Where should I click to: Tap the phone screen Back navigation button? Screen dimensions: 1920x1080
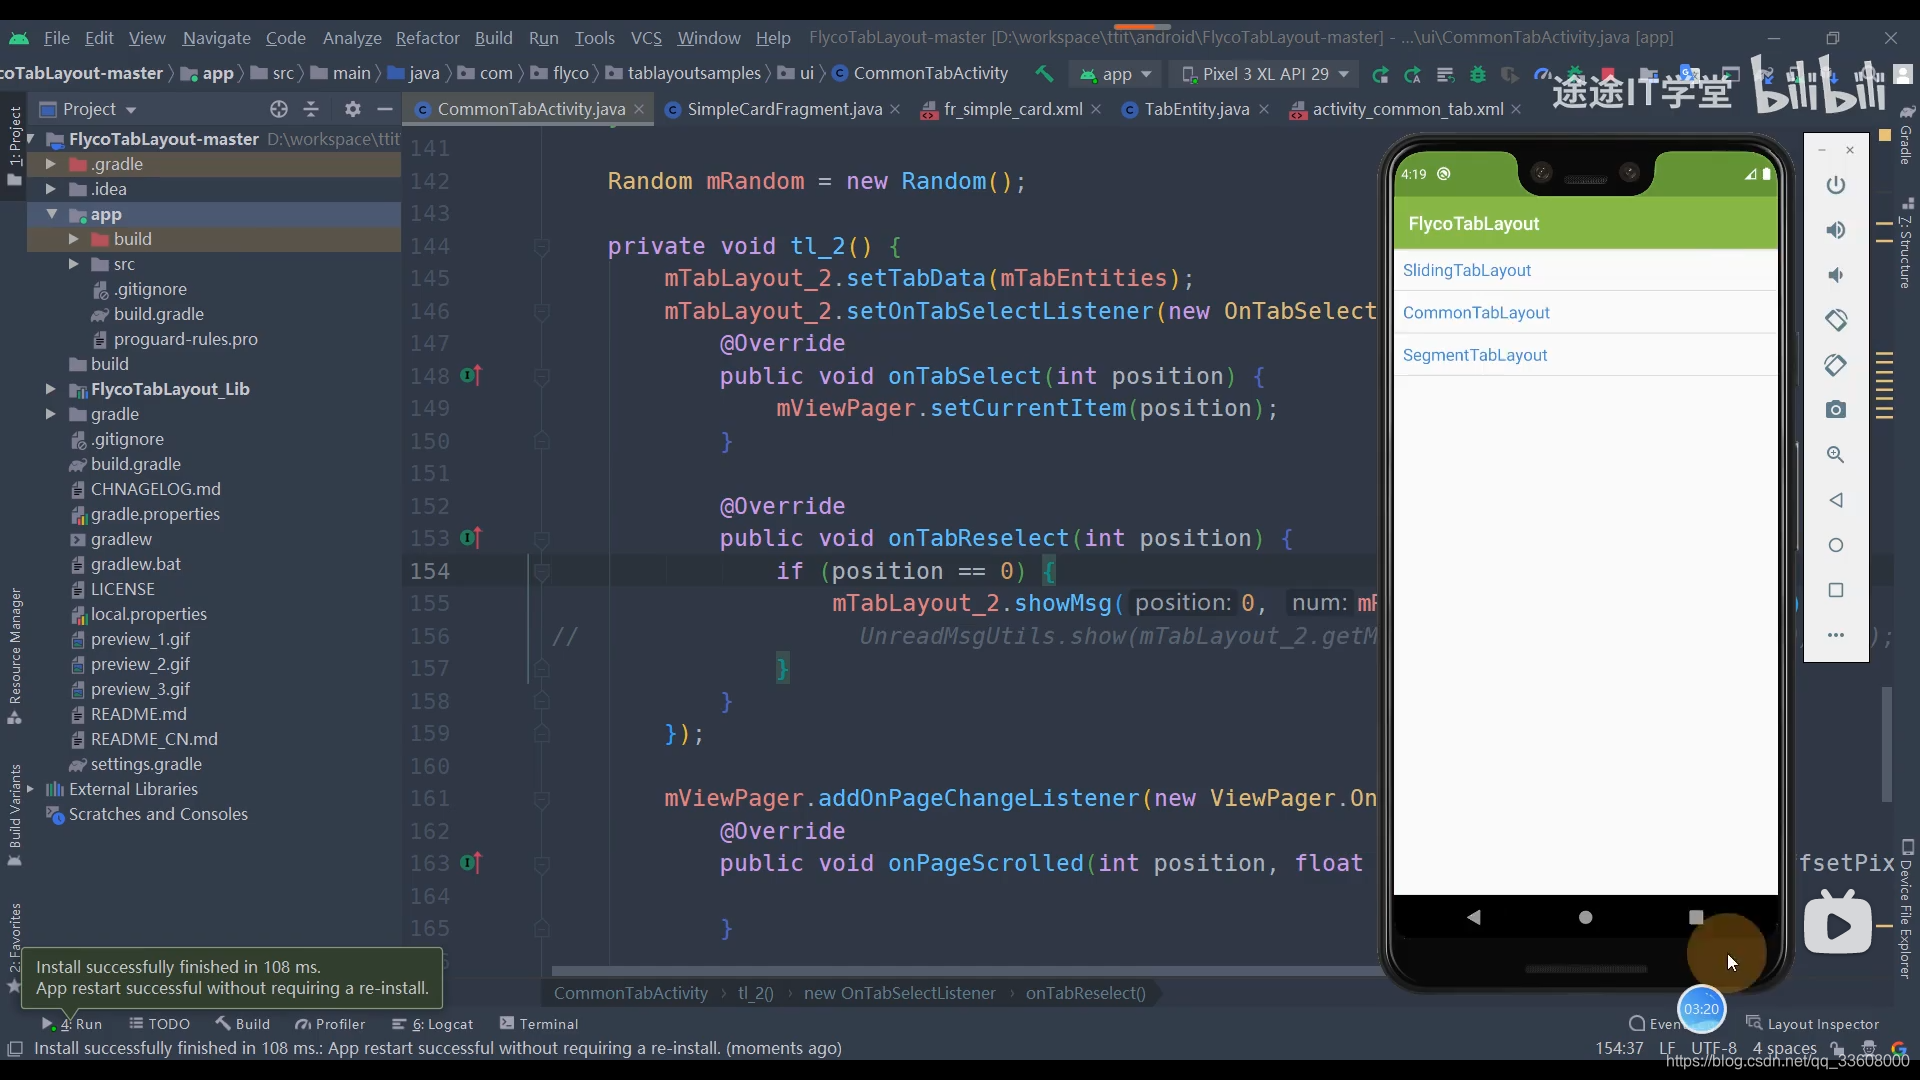click(1474, 917)
